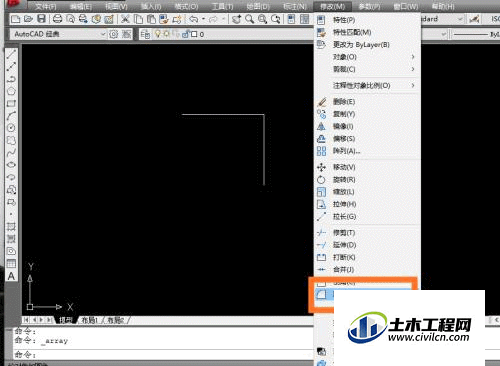The image size is (500, 366).
Task: Choose 拉伸(H) from Modify menu
Action: [x=367, y=204]
